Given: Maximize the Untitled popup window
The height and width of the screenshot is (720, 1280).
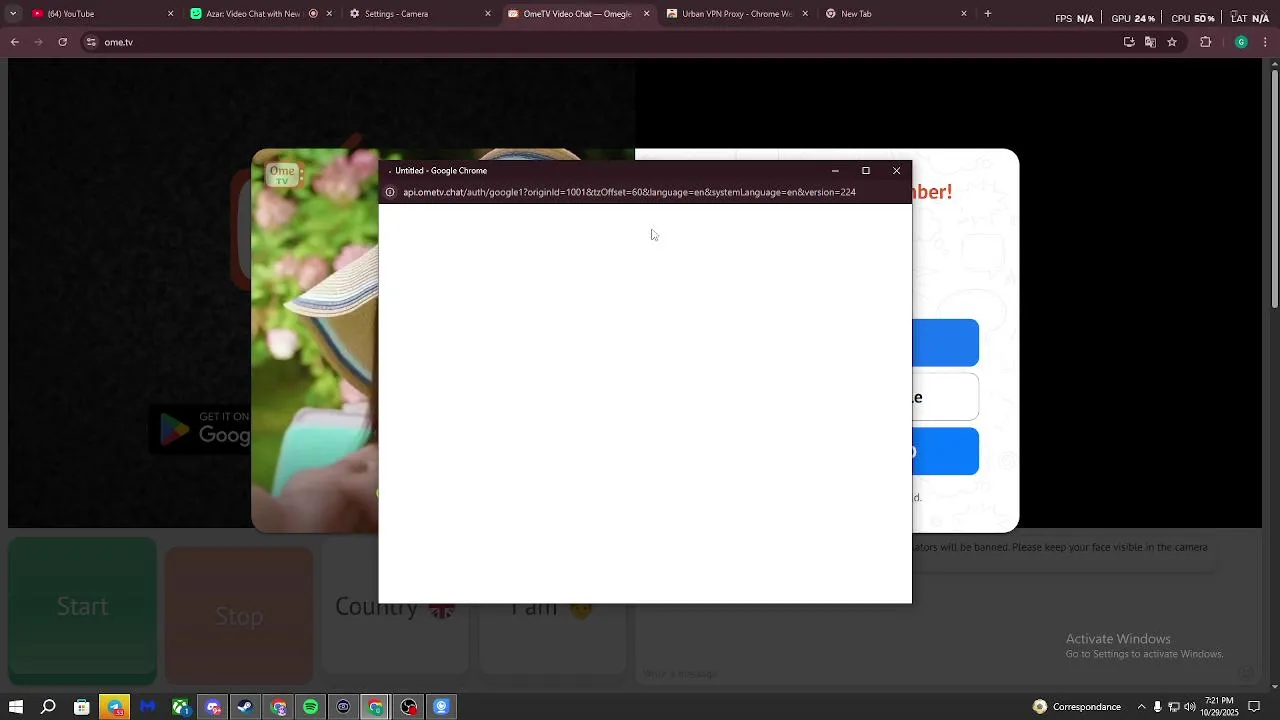Looking at the screenshot, I should 866,171.
